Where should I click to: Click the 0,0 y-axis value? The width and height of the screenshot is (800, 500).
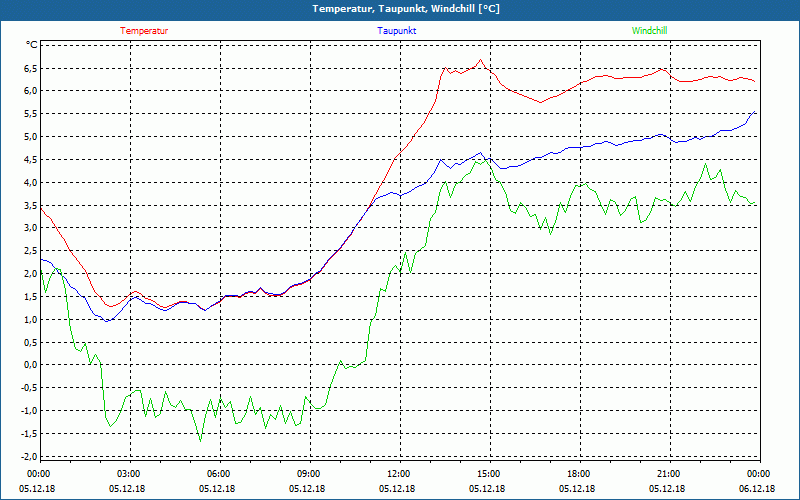point(31,365)
